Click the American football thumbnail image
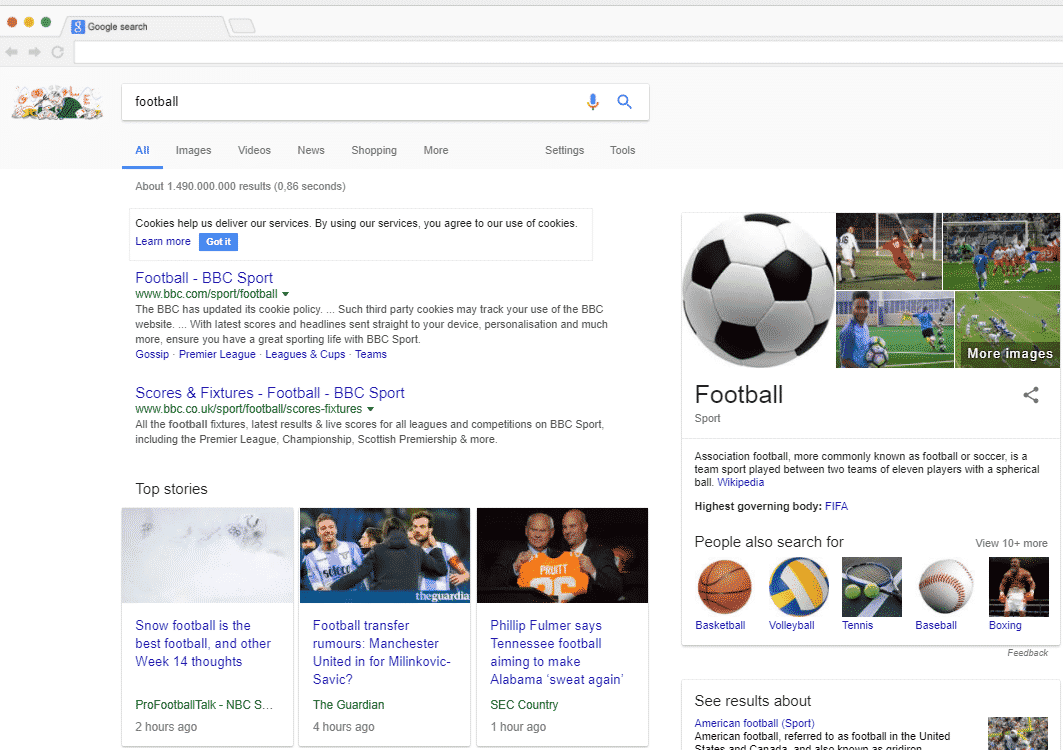Viewport: 1063px width, 750px height. point(1018,734)
